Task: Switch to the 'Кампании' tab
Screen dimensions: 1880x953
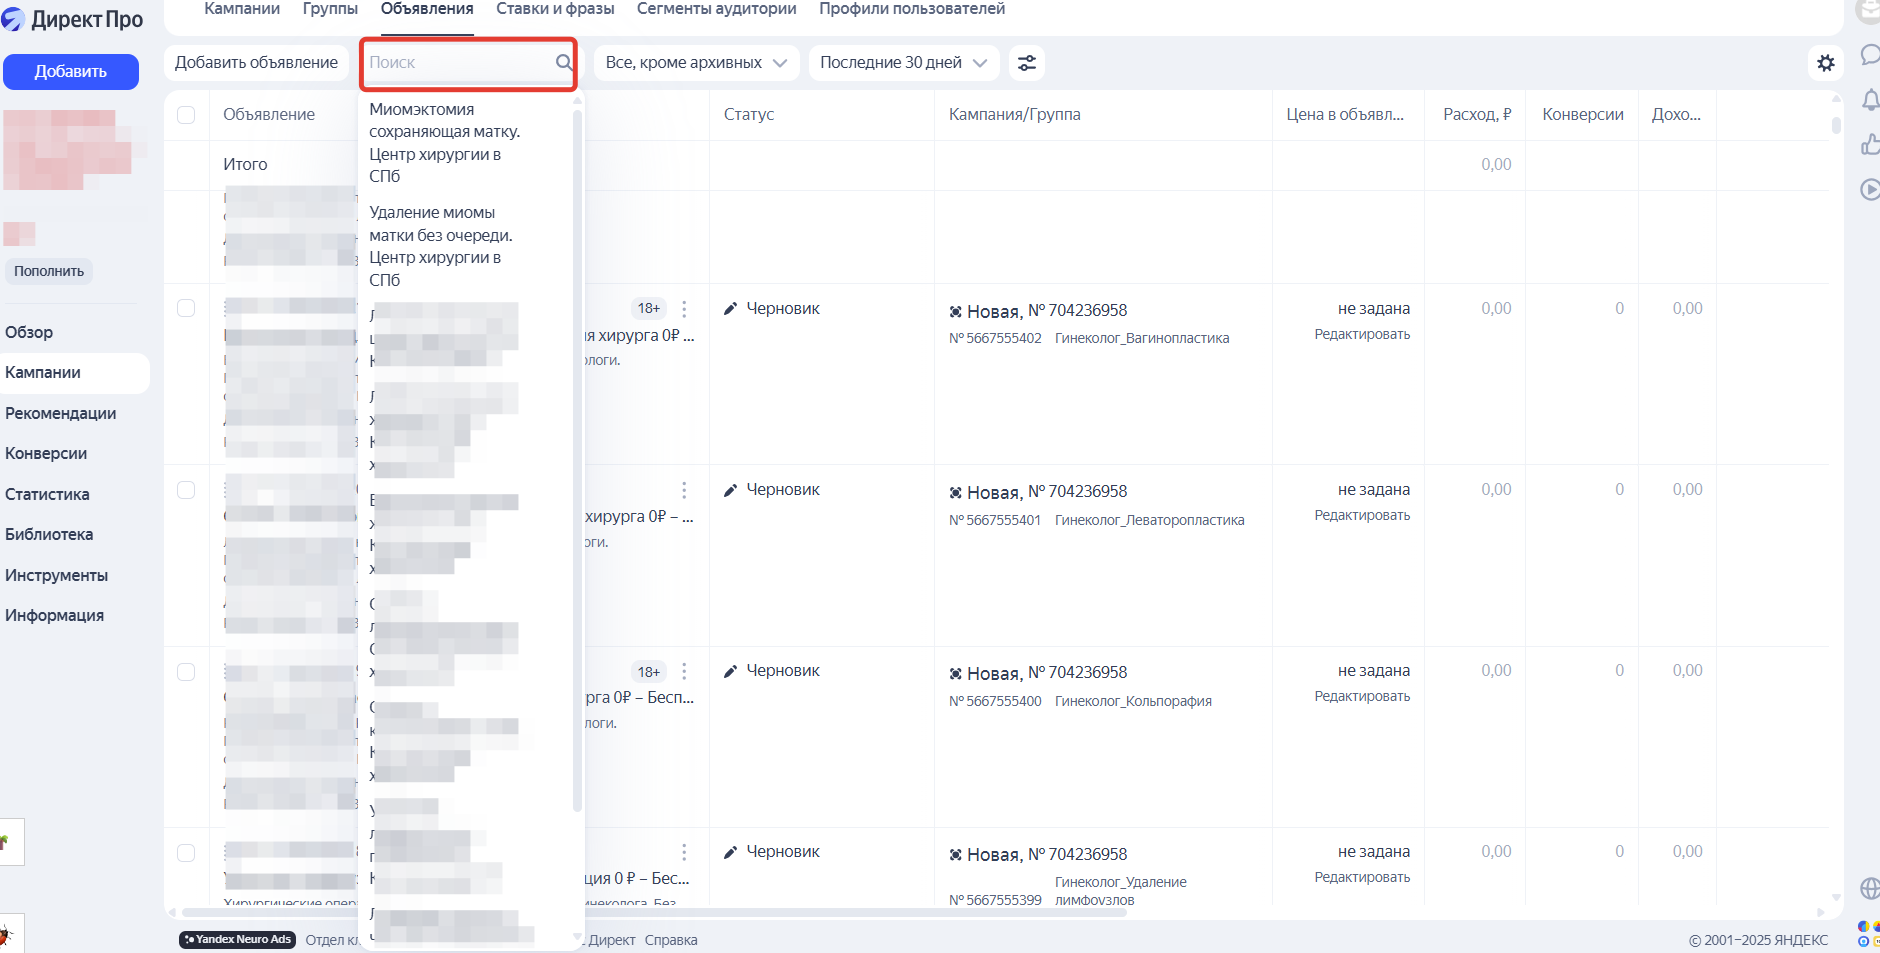Action: click(241, 9)
